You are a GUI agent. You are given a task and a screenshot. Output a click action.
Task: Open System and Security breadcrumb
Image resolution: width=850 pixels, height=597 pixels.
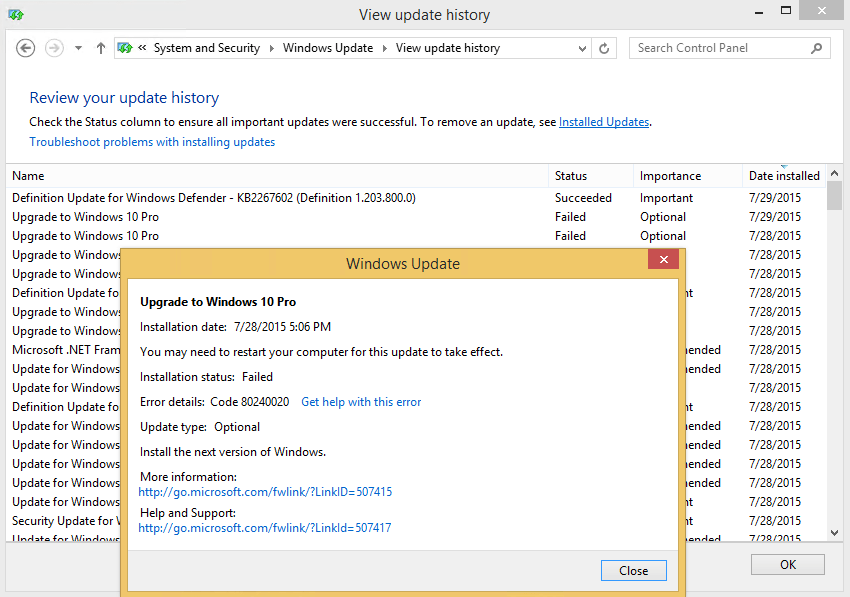point(207,48)
